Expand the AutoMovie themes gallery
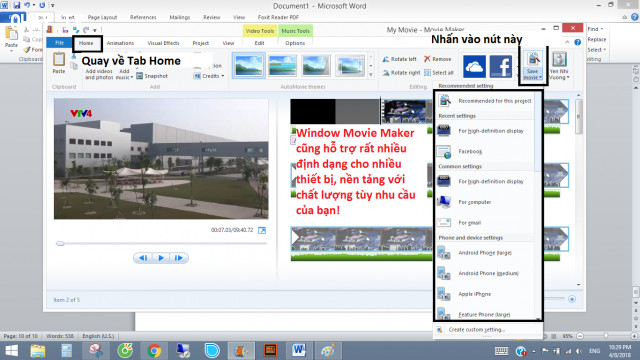This screenshot has width=640, height=360. [371, 75]
